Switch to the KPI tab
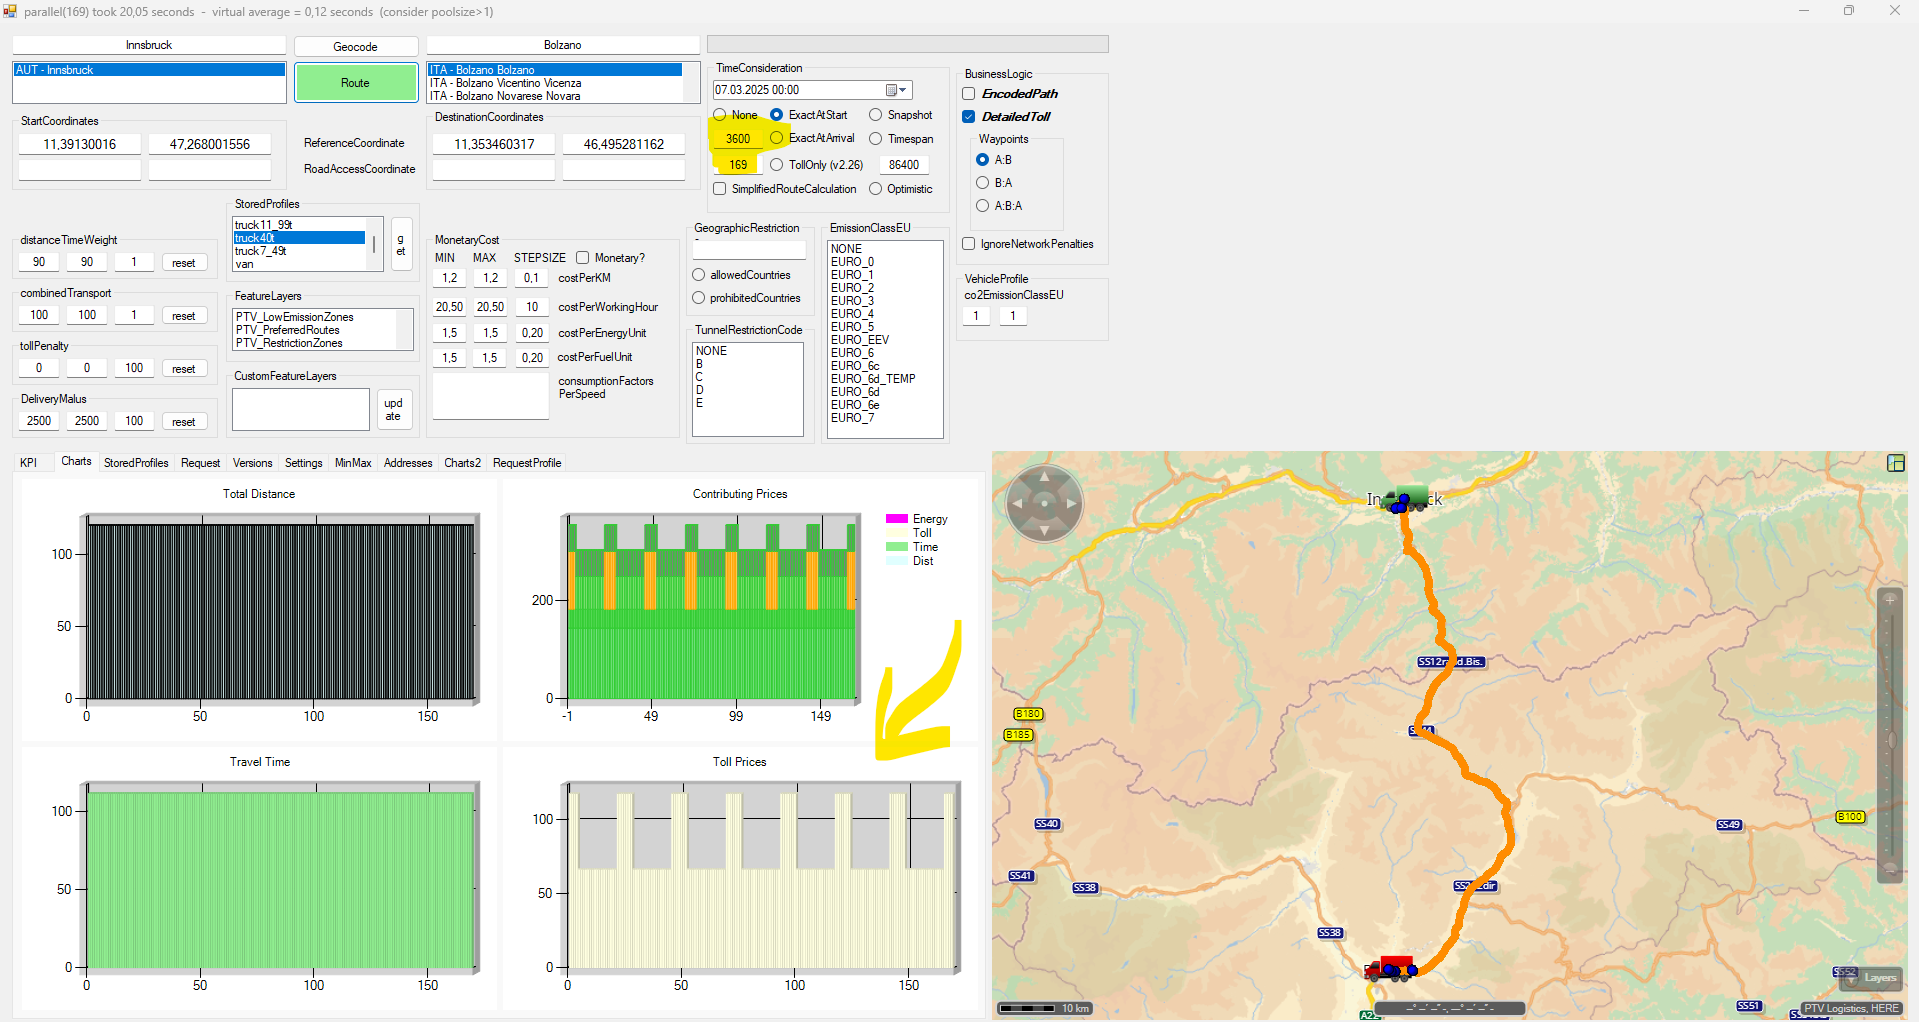Screen dimensions: 1919x1022 coord(29,463)
